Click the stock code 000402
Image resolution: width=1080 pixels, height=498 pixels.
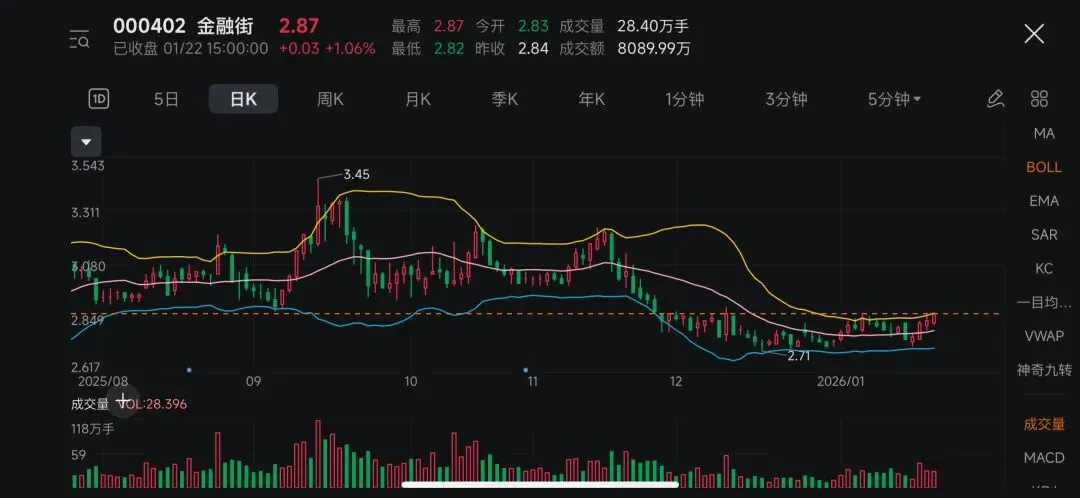(149, 26)
